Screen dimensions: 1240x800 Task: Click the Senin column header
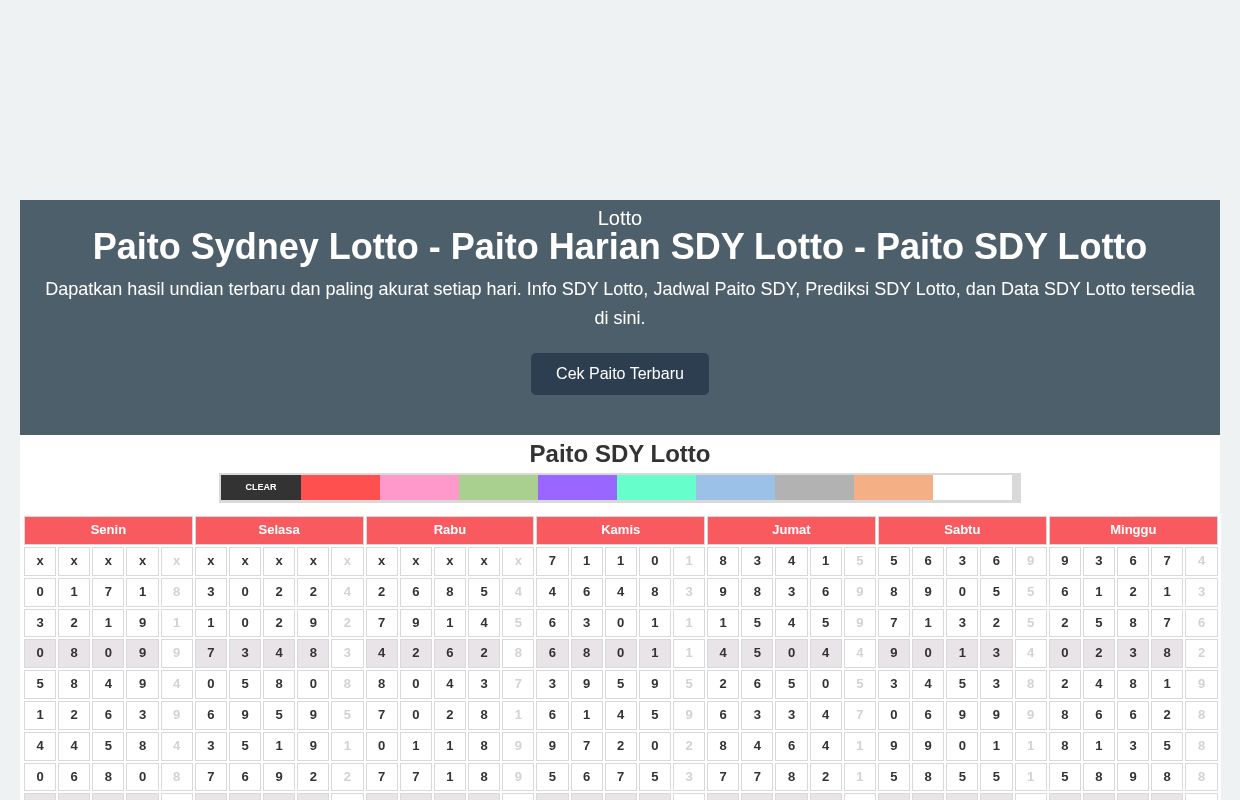coord(108,530)
